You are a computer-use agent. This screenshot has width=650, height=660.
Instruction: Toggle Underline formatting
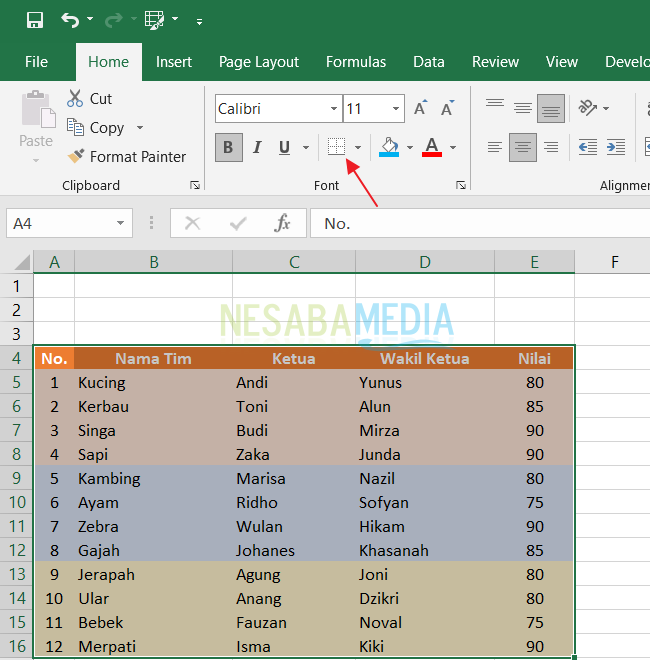285,147
